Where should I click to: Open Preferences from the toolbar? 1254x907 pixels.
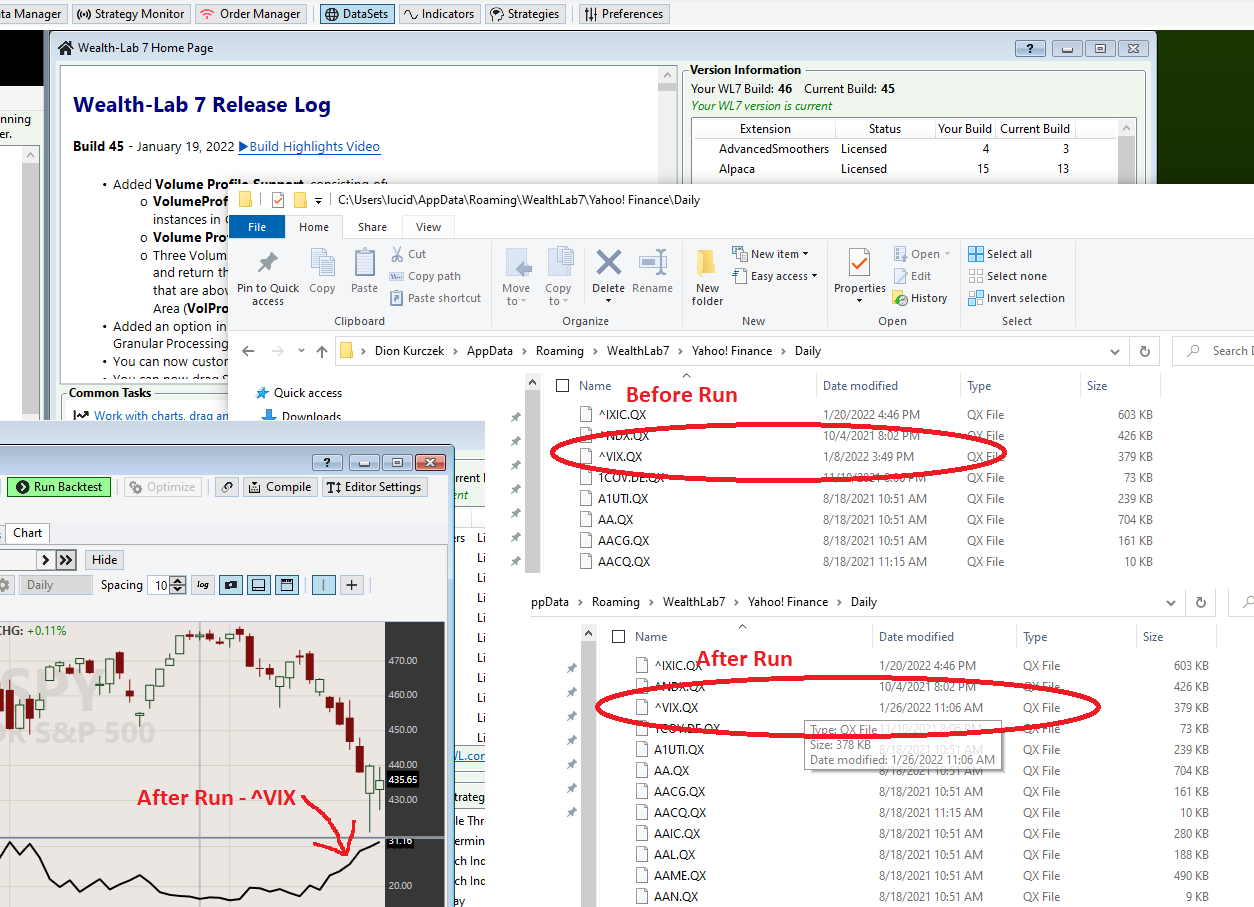pos(623,14)
